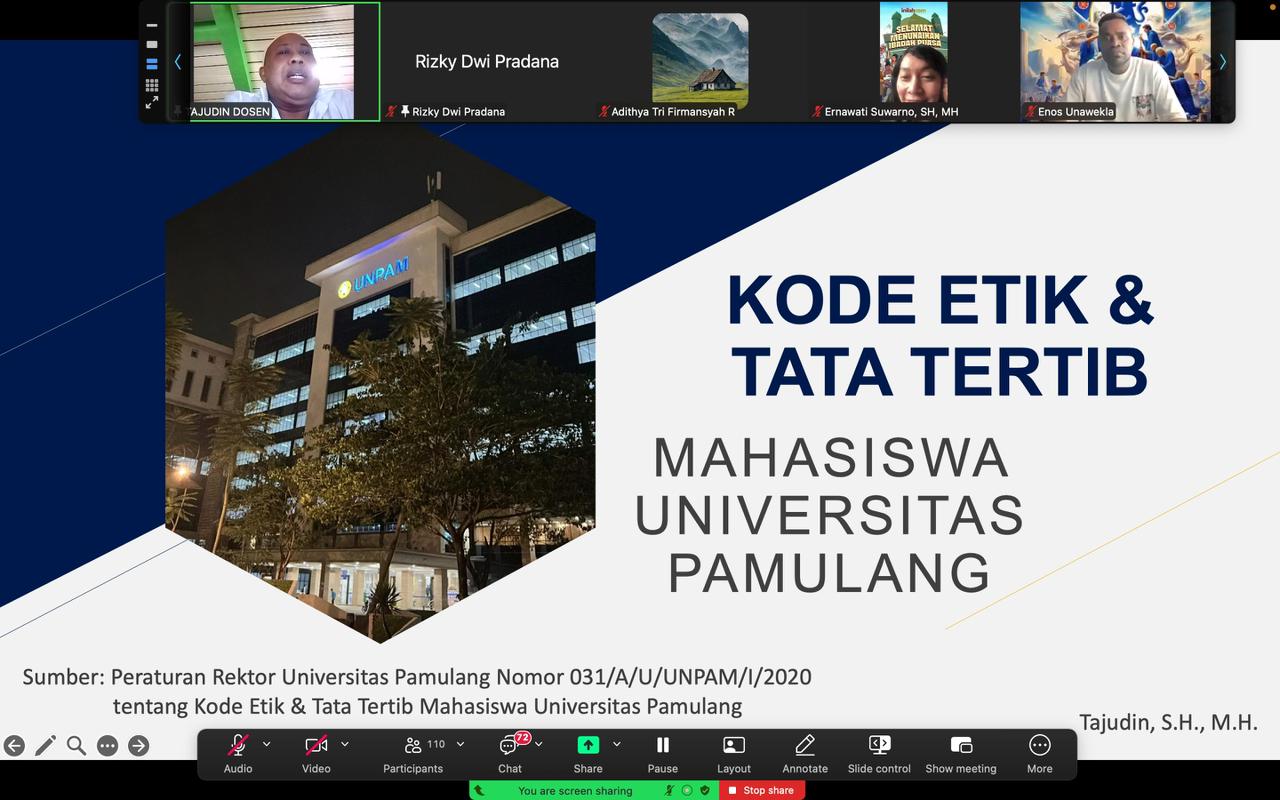This screenshot has height=800, width=1280.
Task: Open the More options menu
Action: click(1040, 754)
